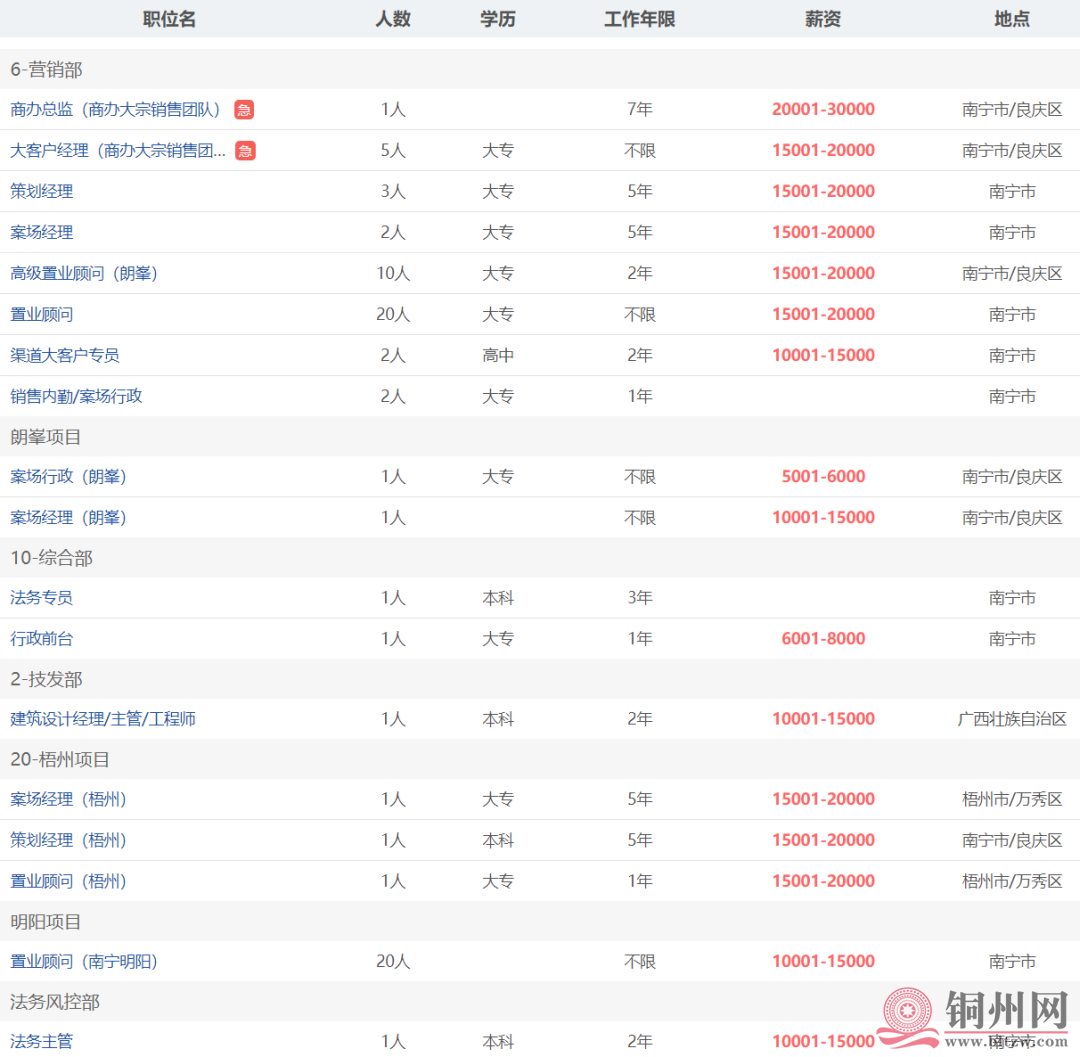Viewport: 1080px width, 1057px height.
Task: Click urgent badge beside 大客户经理 job
Action: [245, 151]
